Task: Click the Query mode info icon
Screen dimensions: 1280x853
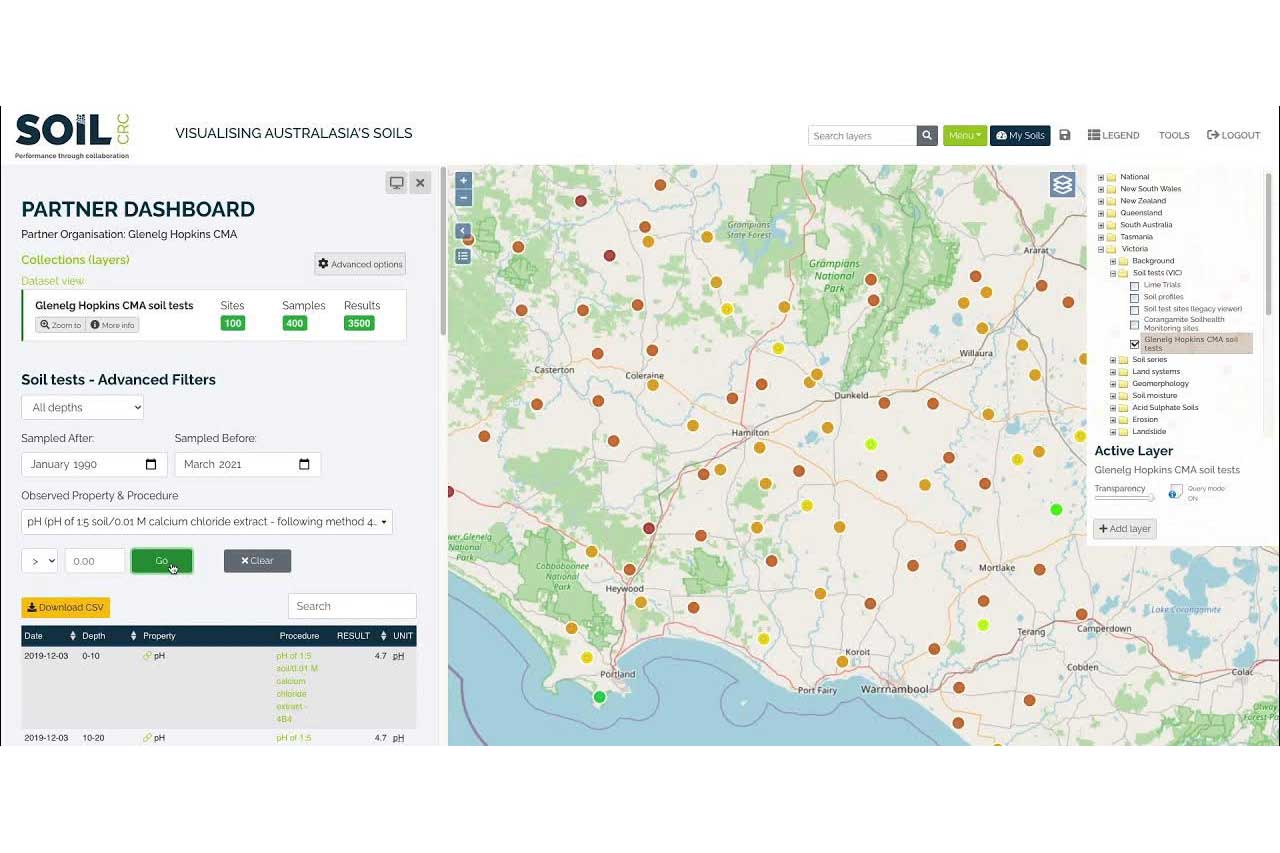Action: [x=1176, y=491]
